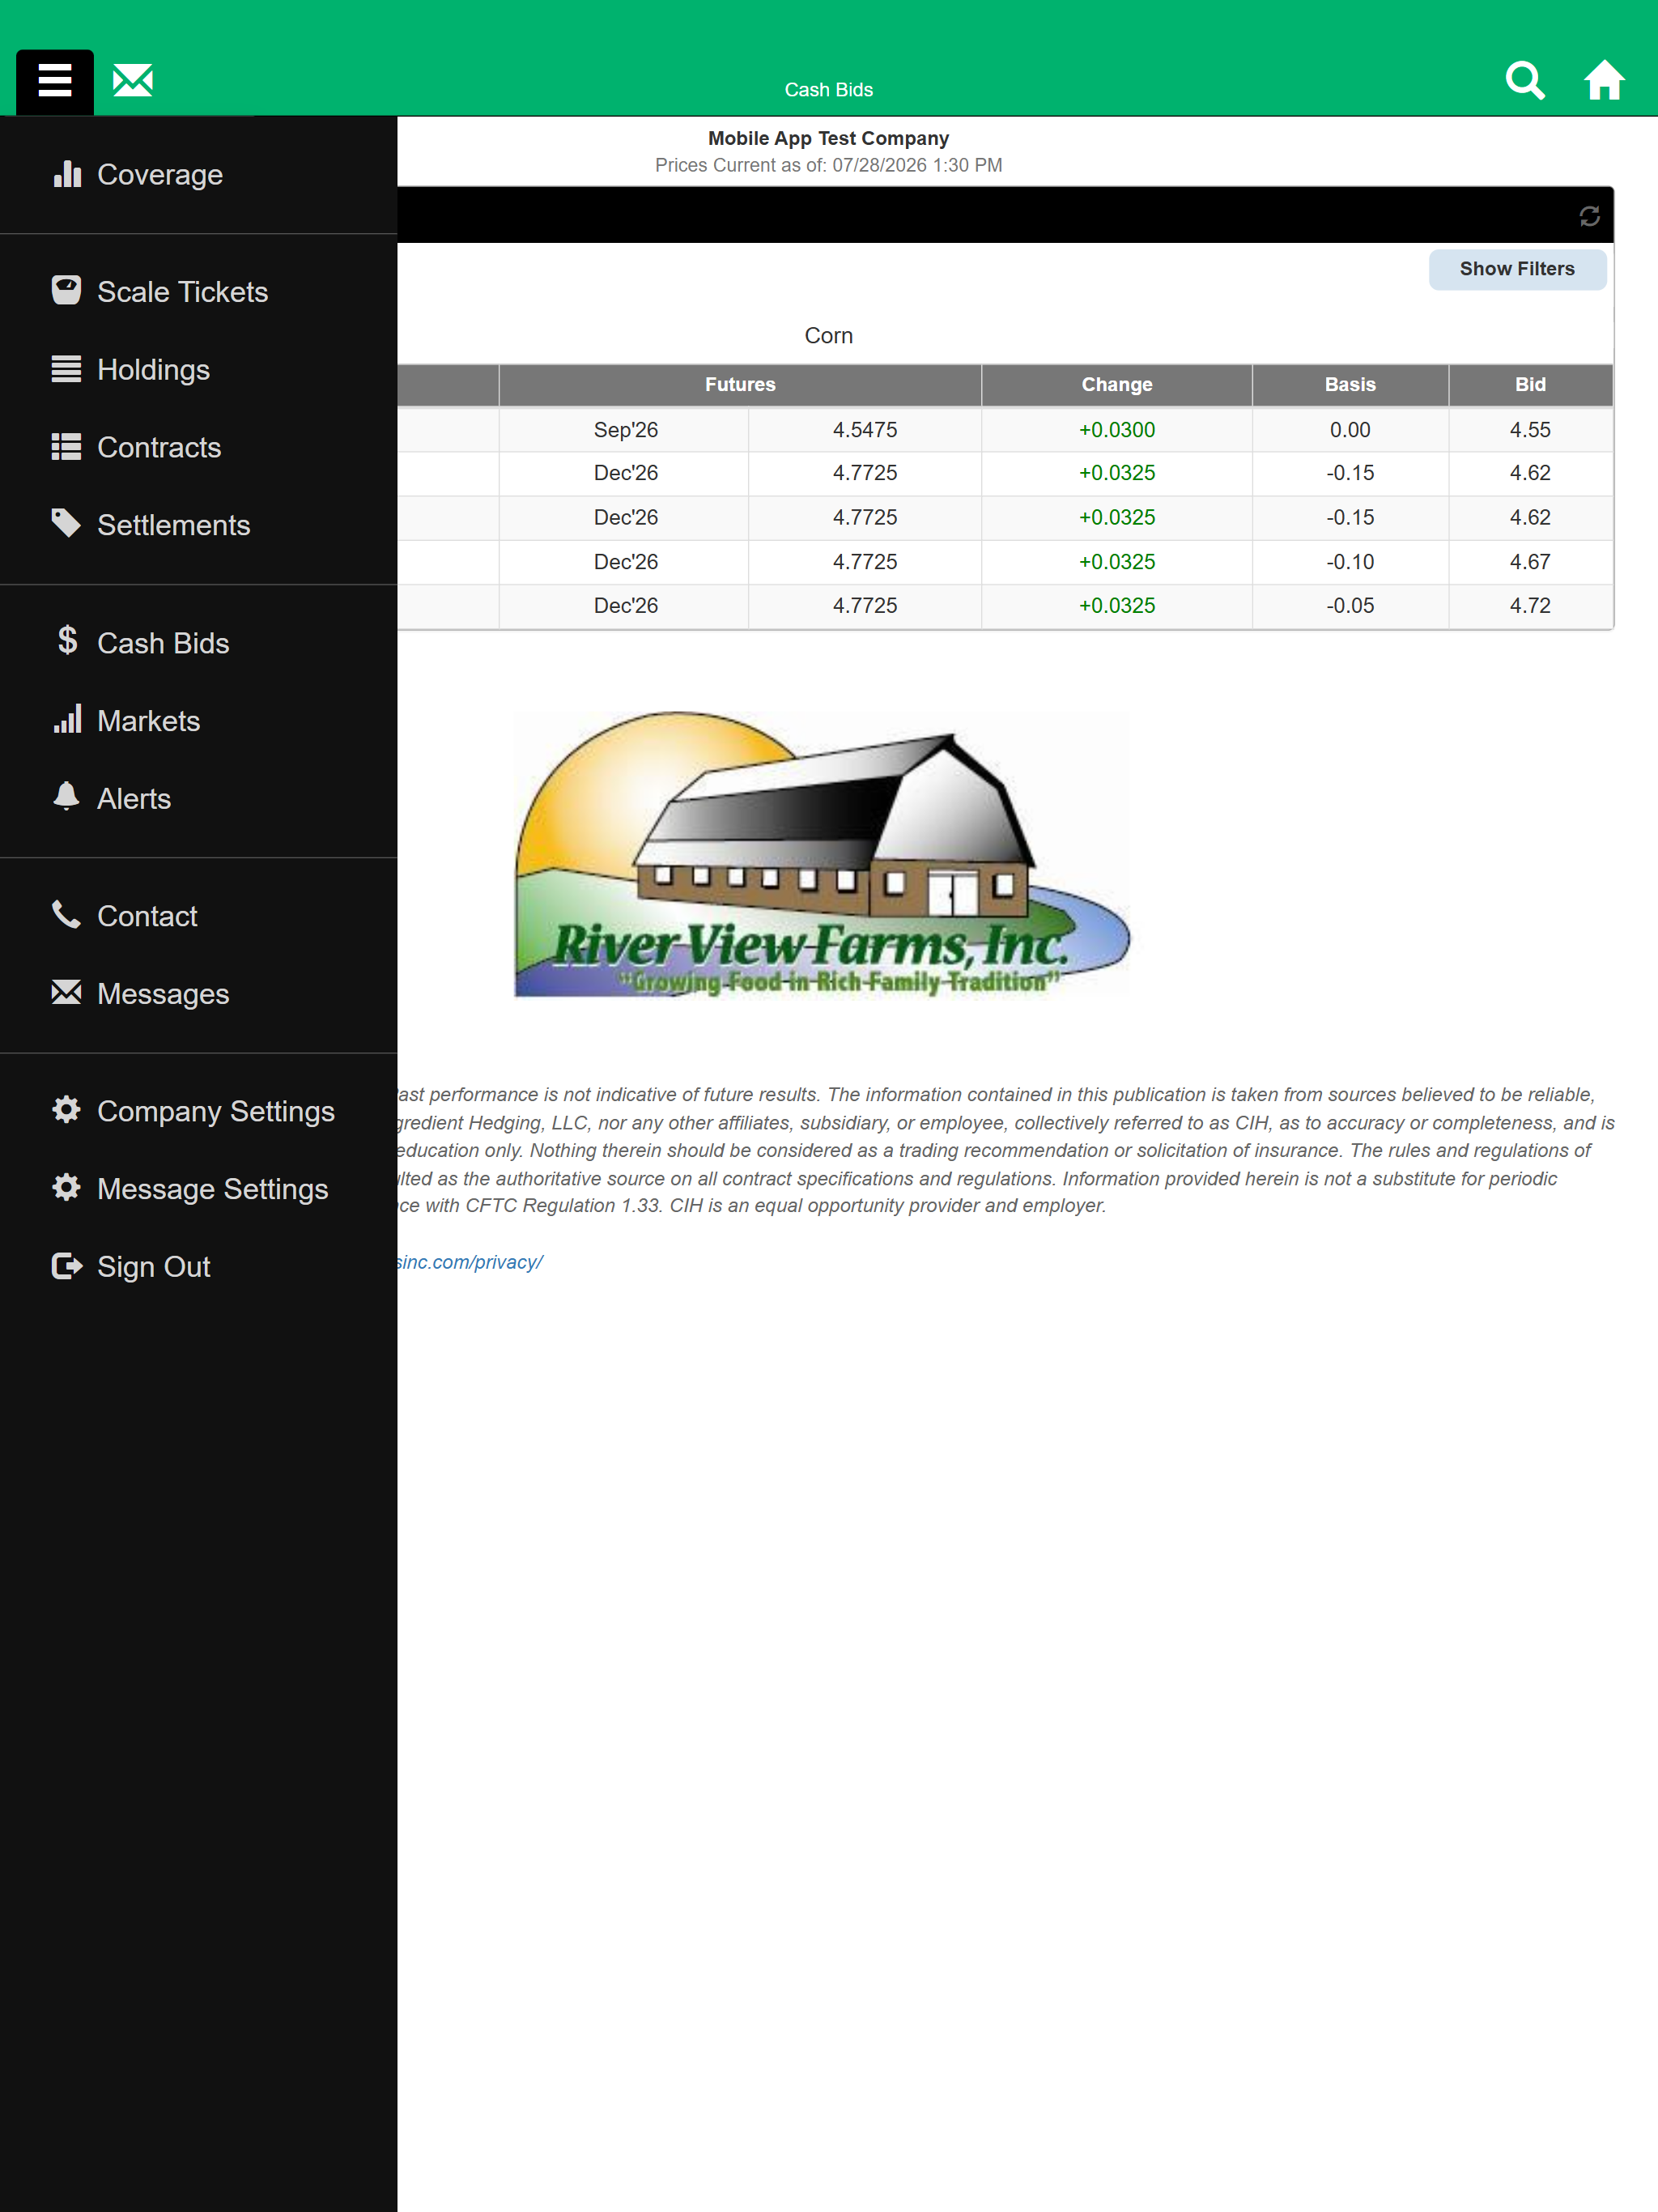Go to home via house icon
This screenshot has width=1658, height=2212.
1604,80
